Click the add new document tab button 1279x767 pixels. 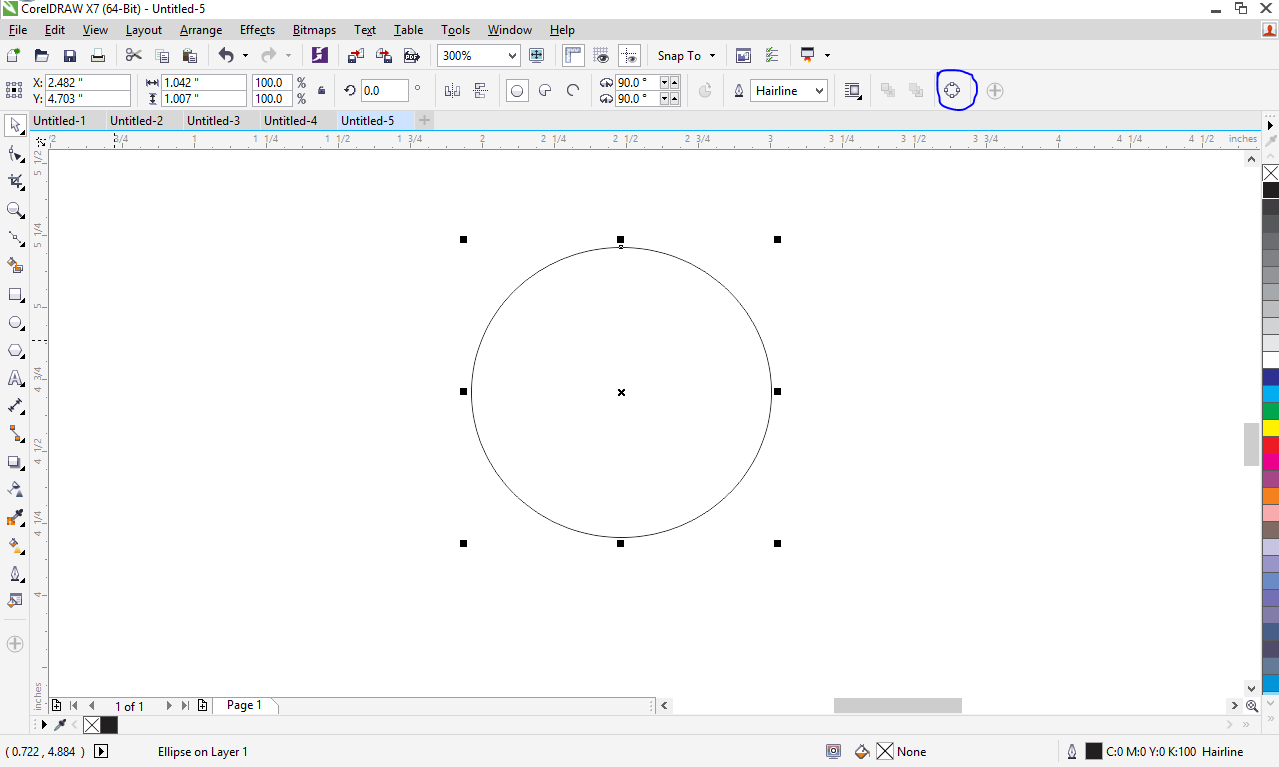coord(424,121)
